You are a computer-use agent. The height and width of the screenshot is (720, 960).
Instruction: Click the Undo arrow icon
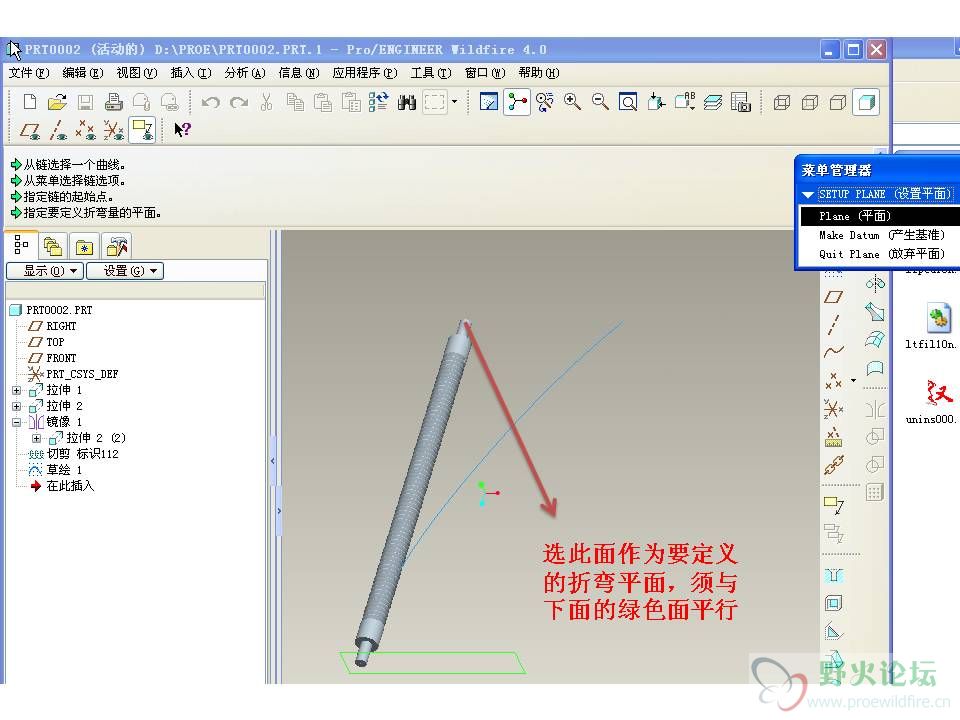pyautogui.click(x=211, y=102)
